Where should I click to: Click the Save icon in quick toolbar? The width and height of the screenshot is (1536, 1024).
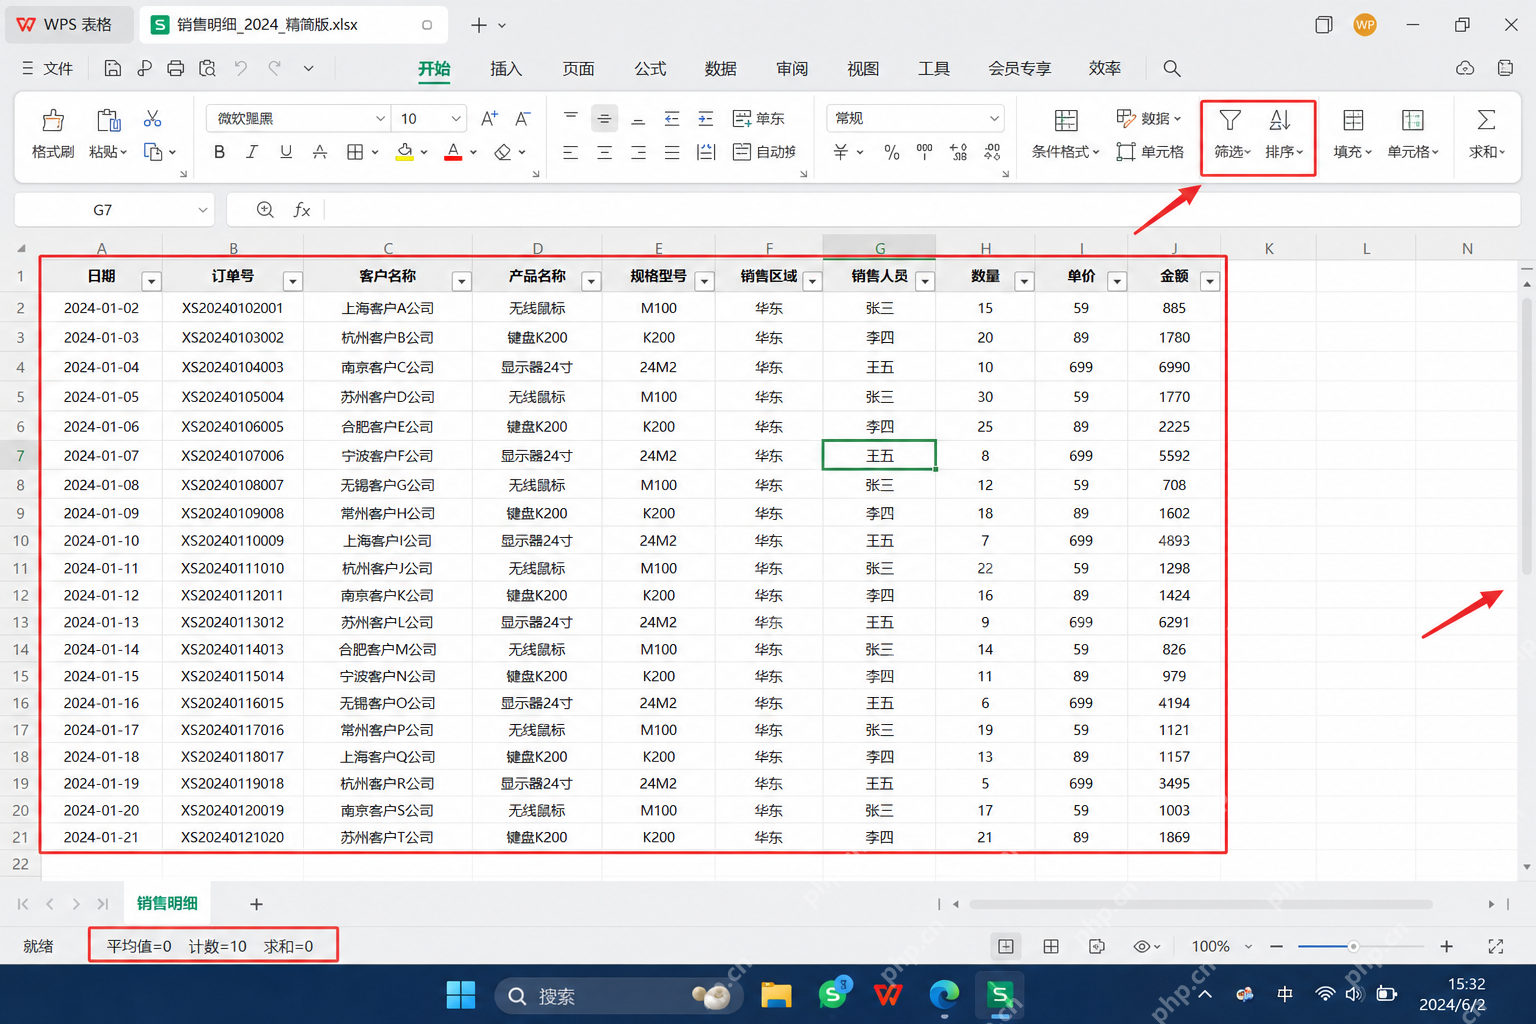[x=112, y=68]
